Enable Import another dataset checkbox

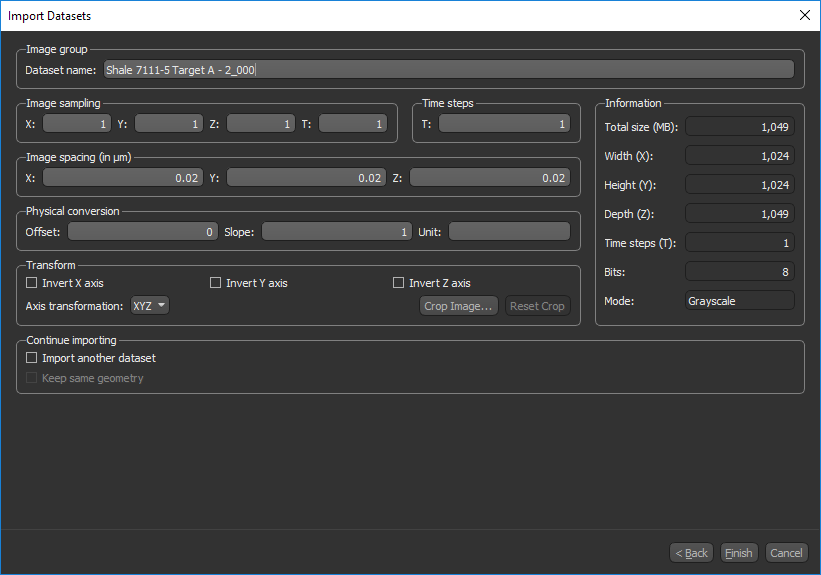pos(32,358)
